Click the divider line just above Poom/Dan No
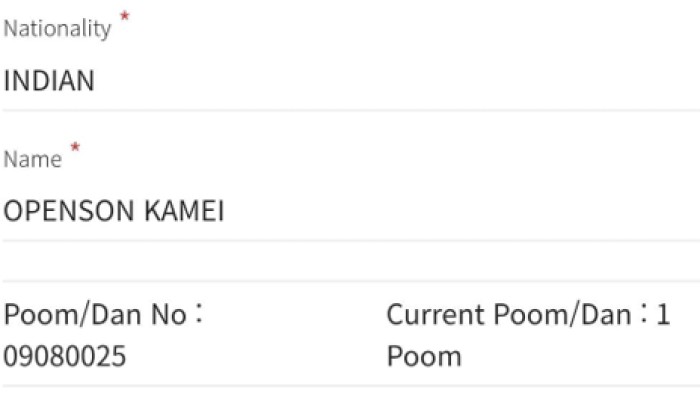Screen dimensions: 700x407 click(350, 281)
